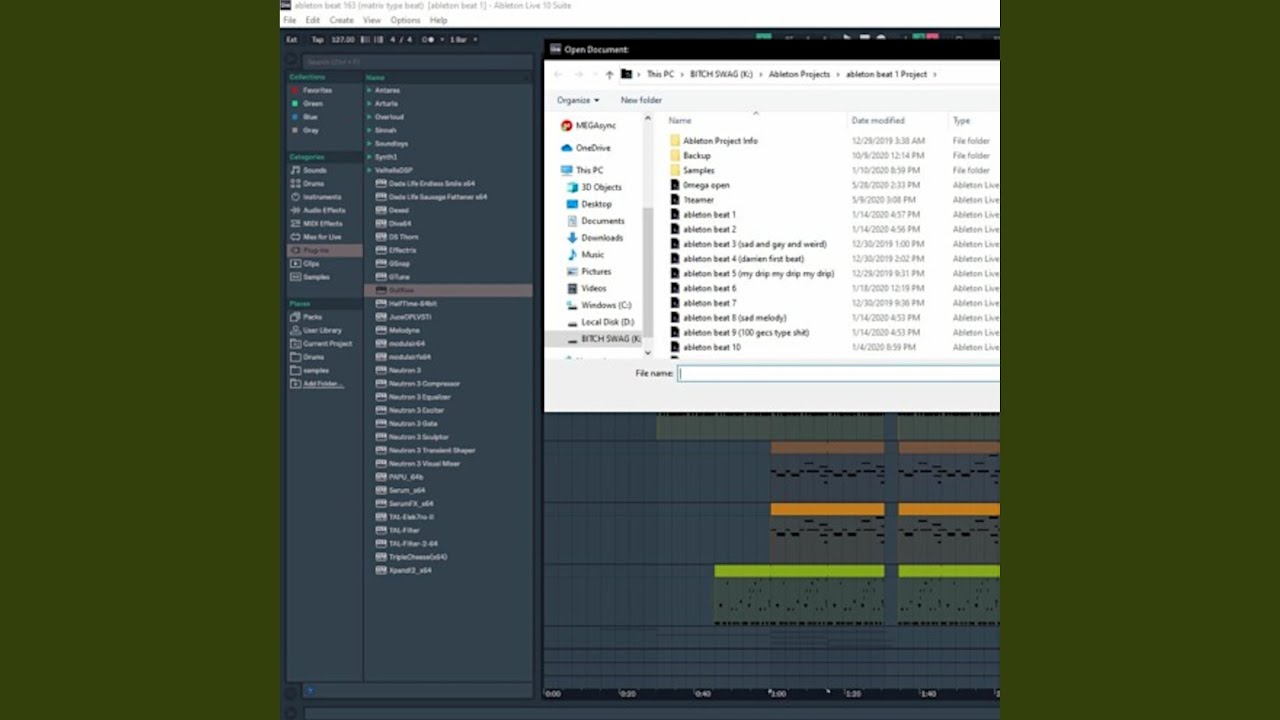Open the Samples category icon
The width and height of the screenshot is (1280, 720).
tap(295, 277)
